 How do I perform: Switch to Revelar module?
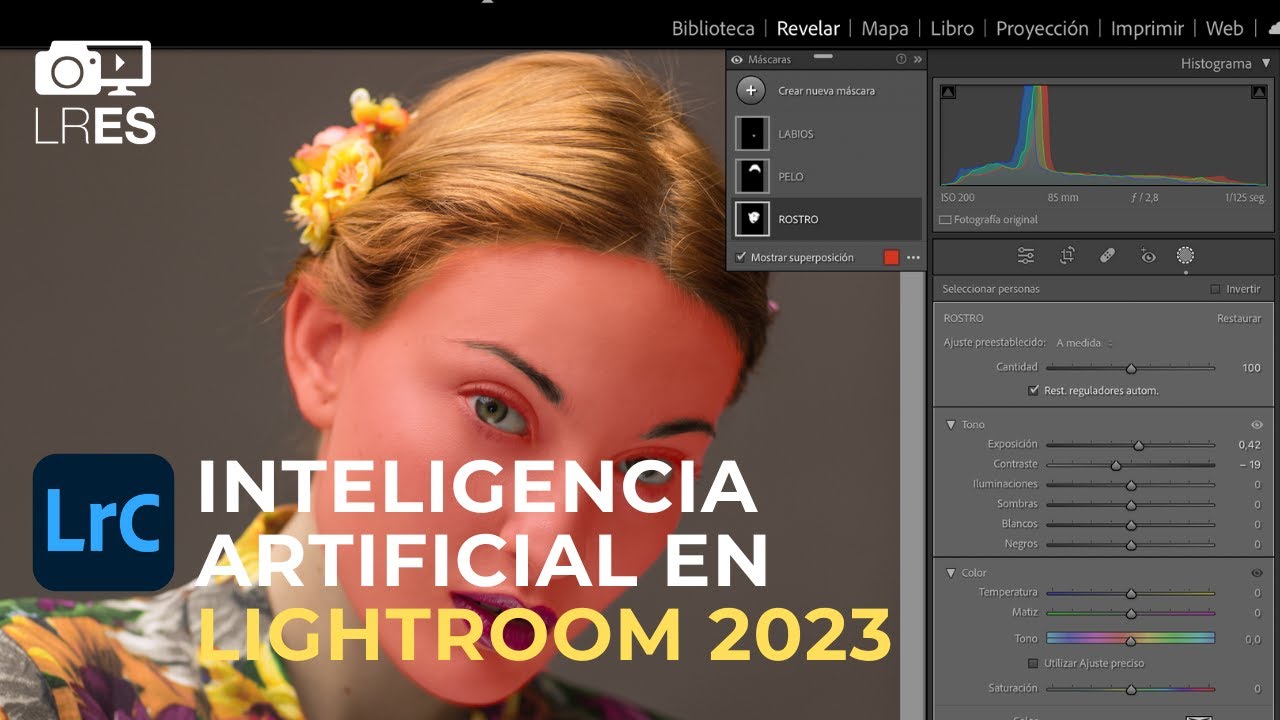808,29
